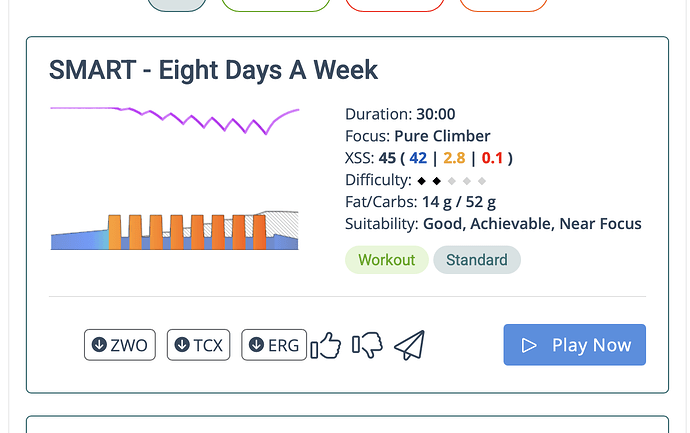
Task: Send workout using paper plane icon
Action: click(409, 345)
